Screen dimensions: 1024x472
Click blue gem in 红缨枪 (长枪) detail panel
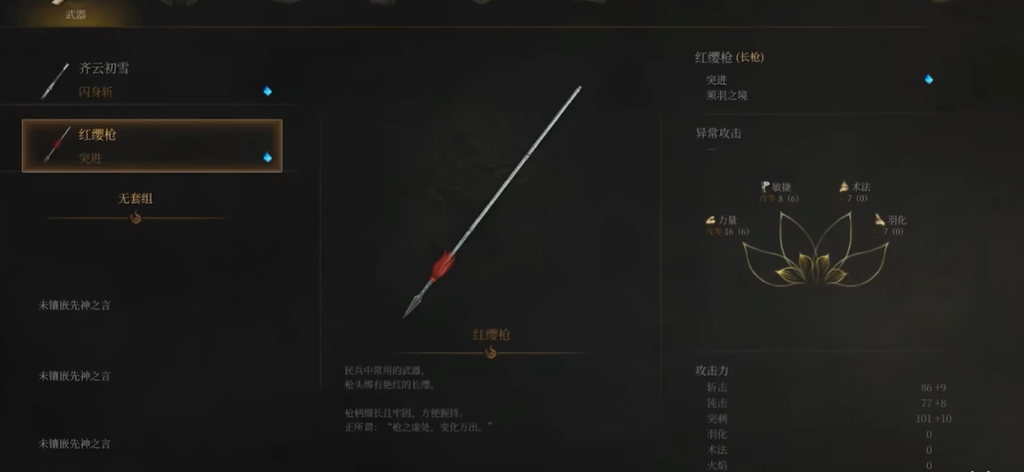tap(929, 80)
